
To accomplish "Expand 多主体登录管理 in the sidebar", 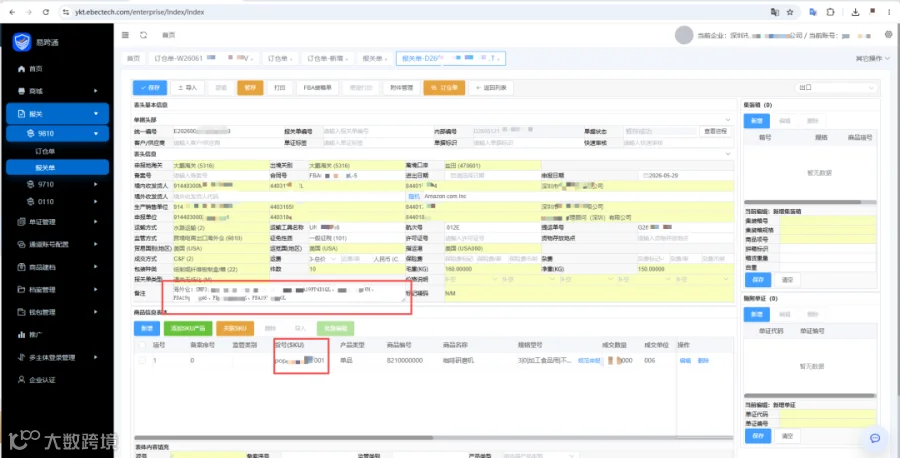I will pos(57,357).
